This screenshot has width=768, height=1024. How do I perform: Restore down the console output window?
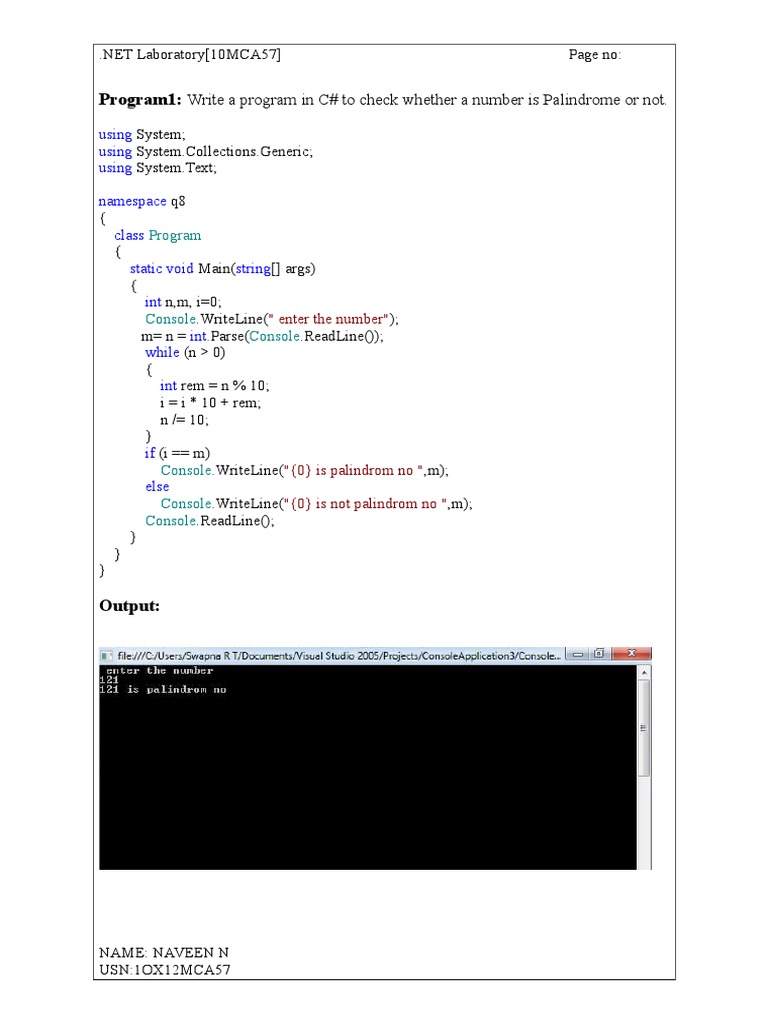click(599, 654)
